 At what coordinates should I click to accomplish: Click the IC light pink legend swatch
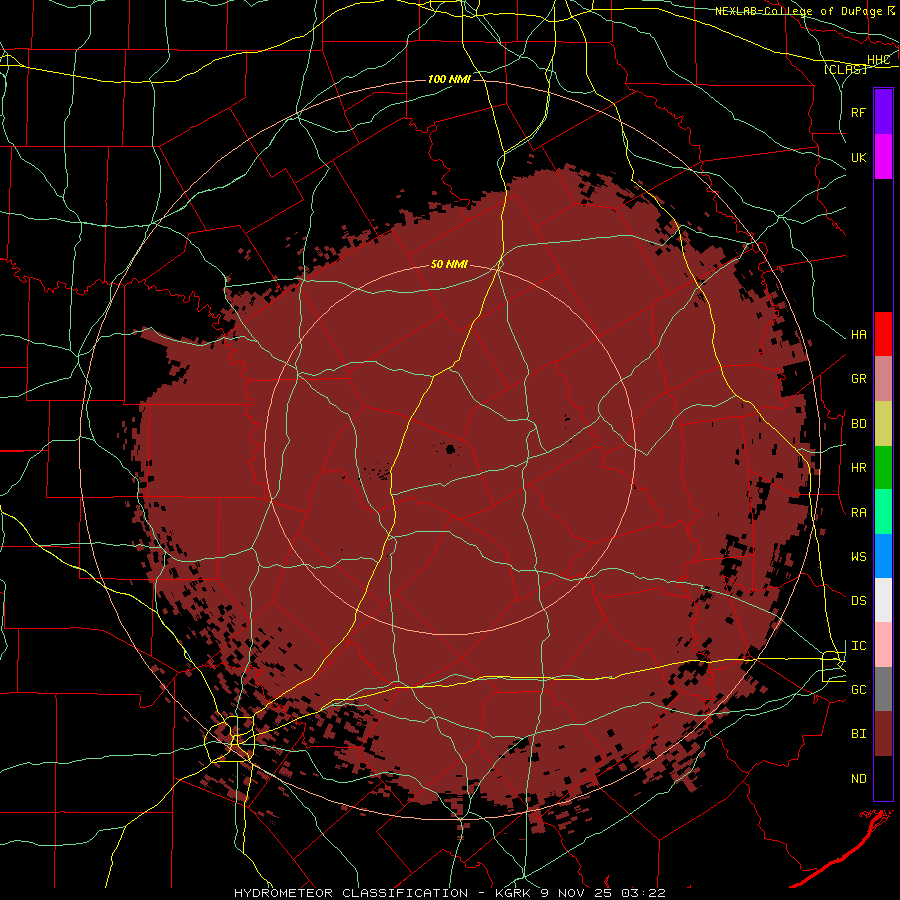(x=883, y=645)
